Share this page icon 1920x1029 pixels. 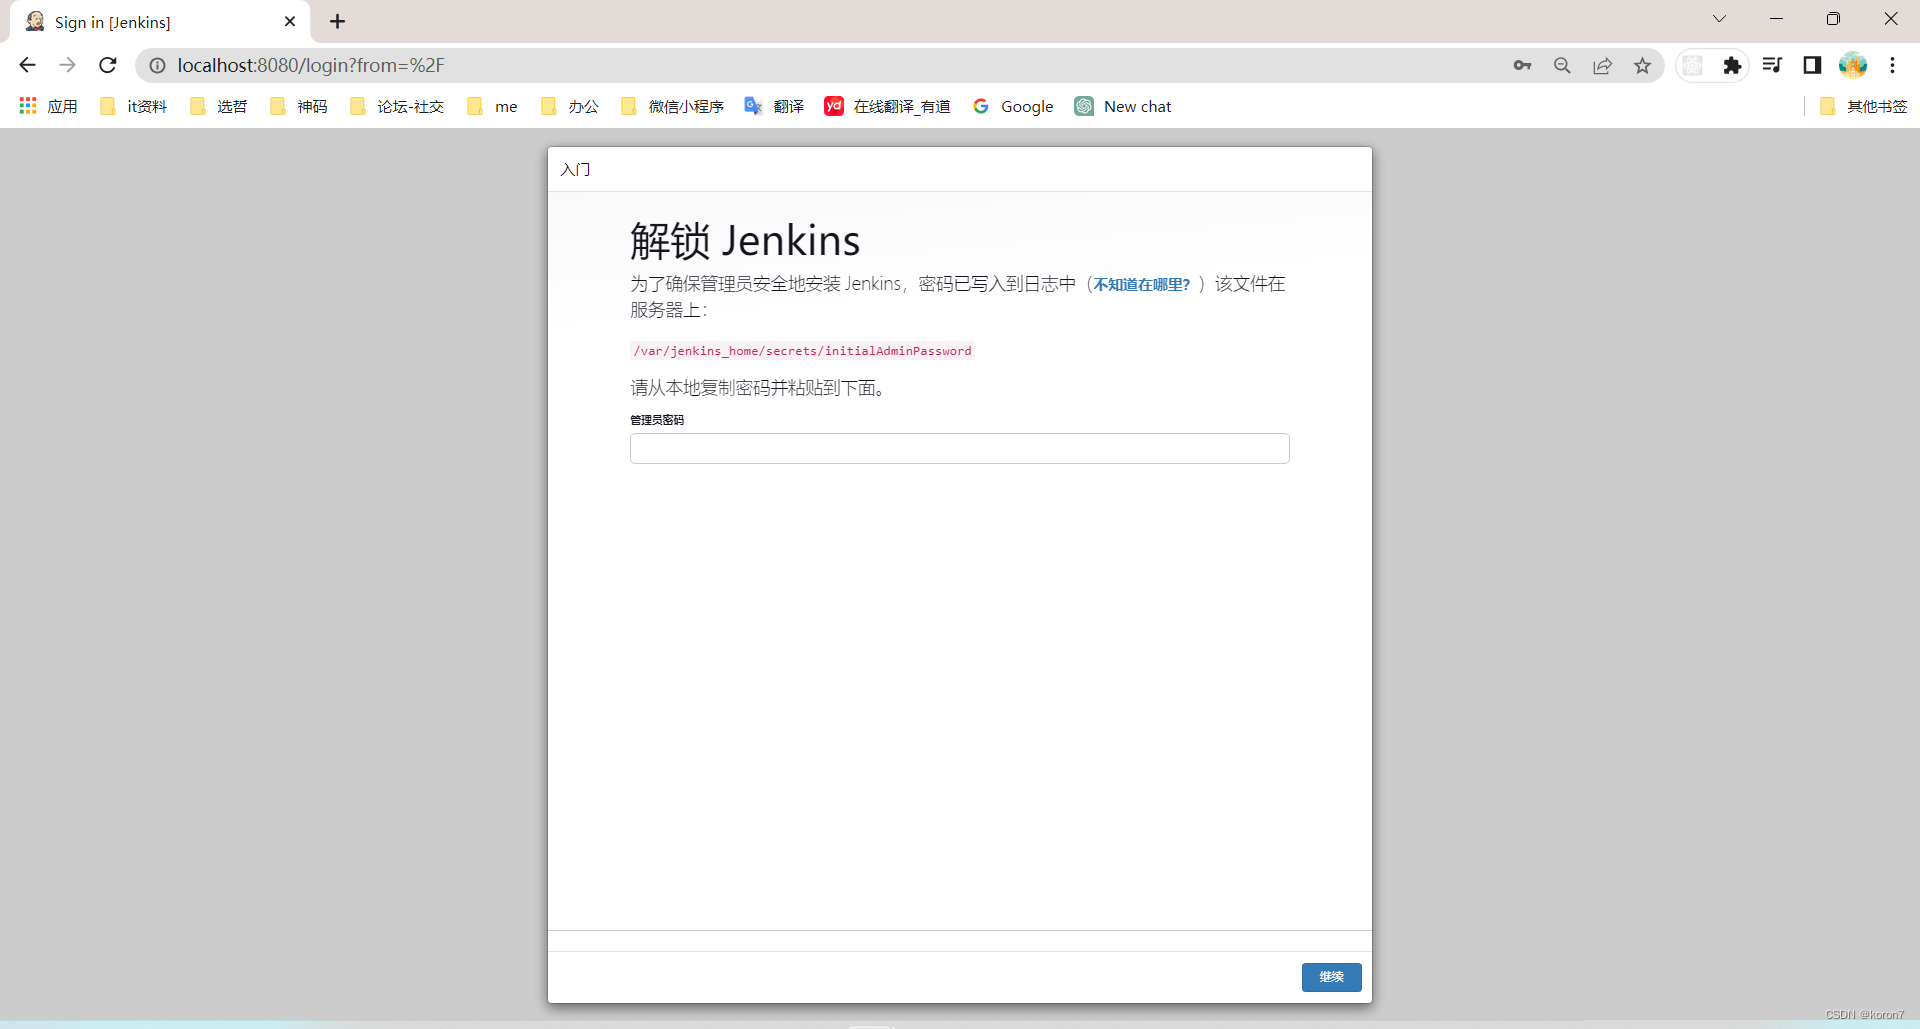coord(1602,65)
